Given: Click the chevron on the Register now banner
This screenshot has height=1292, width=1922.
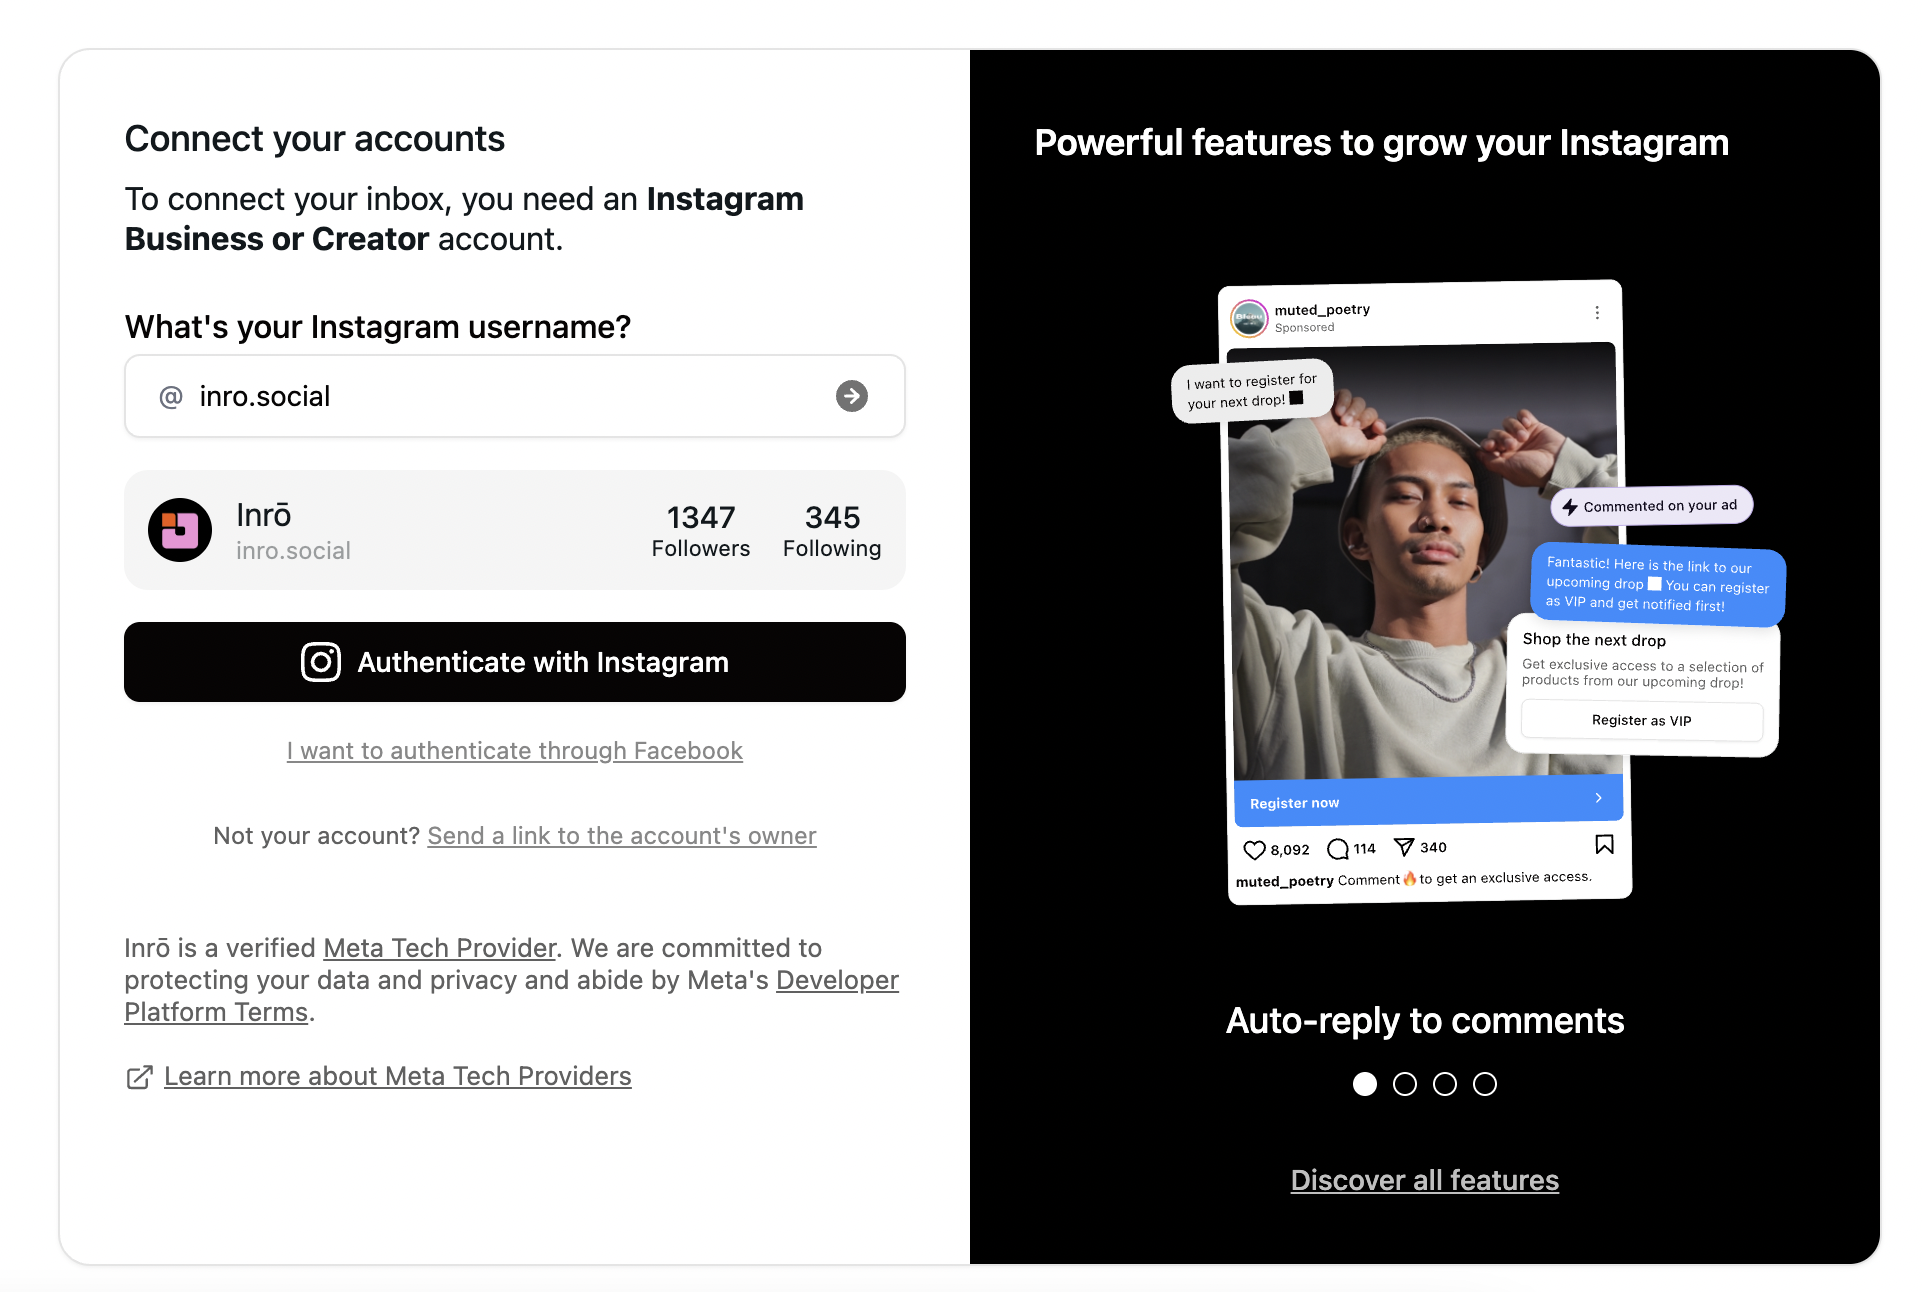Looking at the screenshot, I should click(x=1600, y=798).
